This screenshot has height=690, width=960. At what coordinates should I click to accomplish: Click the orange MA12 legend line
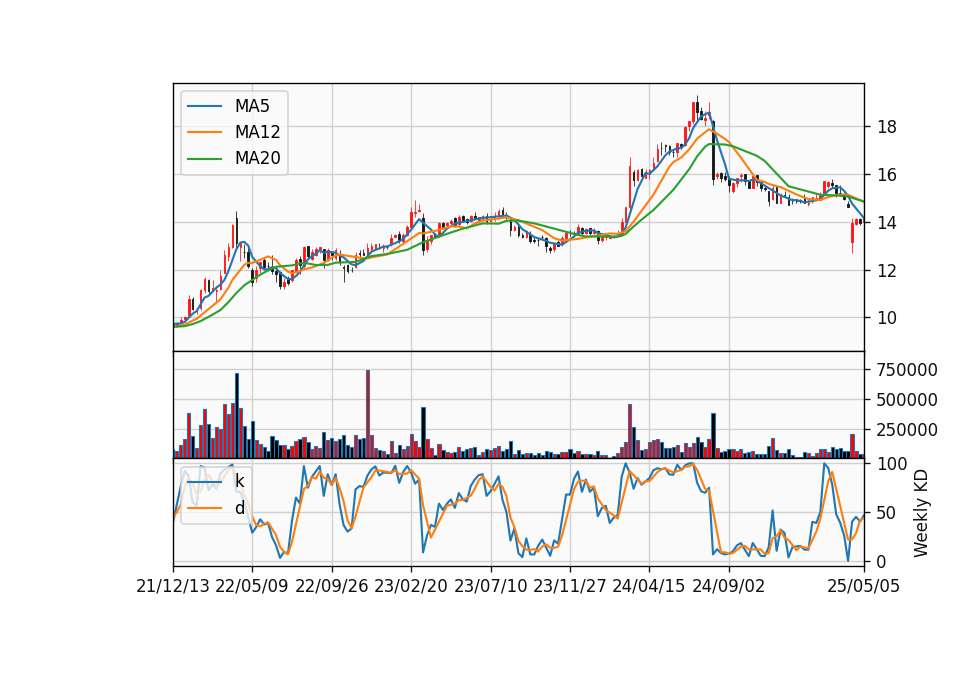pos(204,132)
